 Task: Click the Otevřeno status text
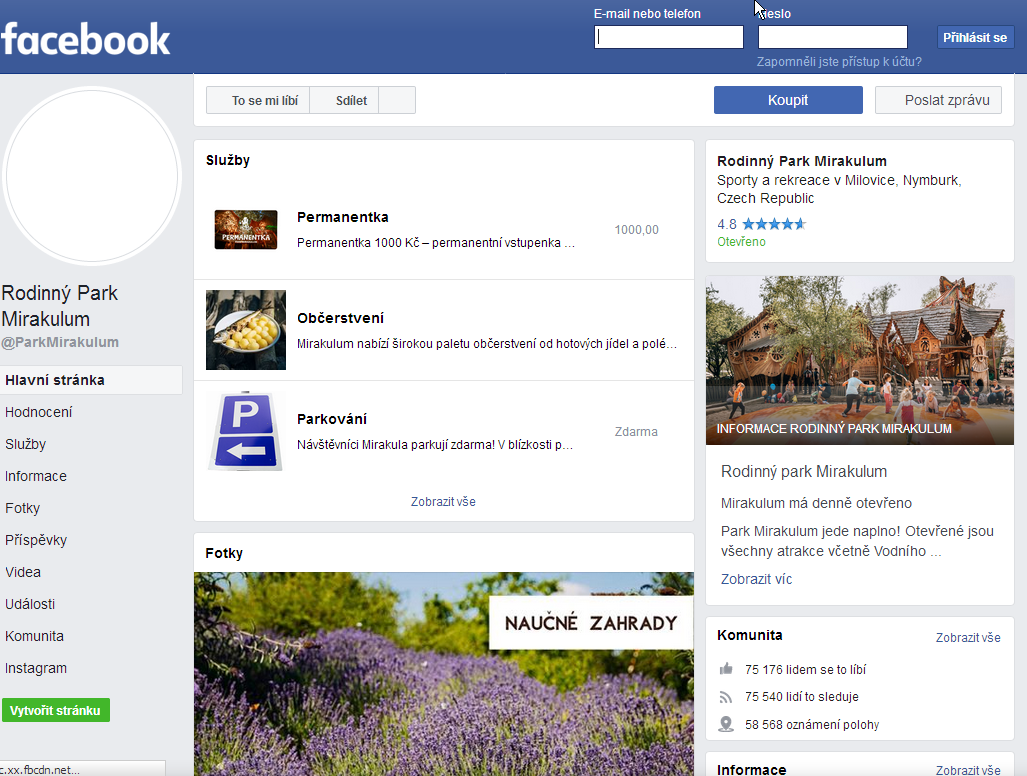(741, 242)
